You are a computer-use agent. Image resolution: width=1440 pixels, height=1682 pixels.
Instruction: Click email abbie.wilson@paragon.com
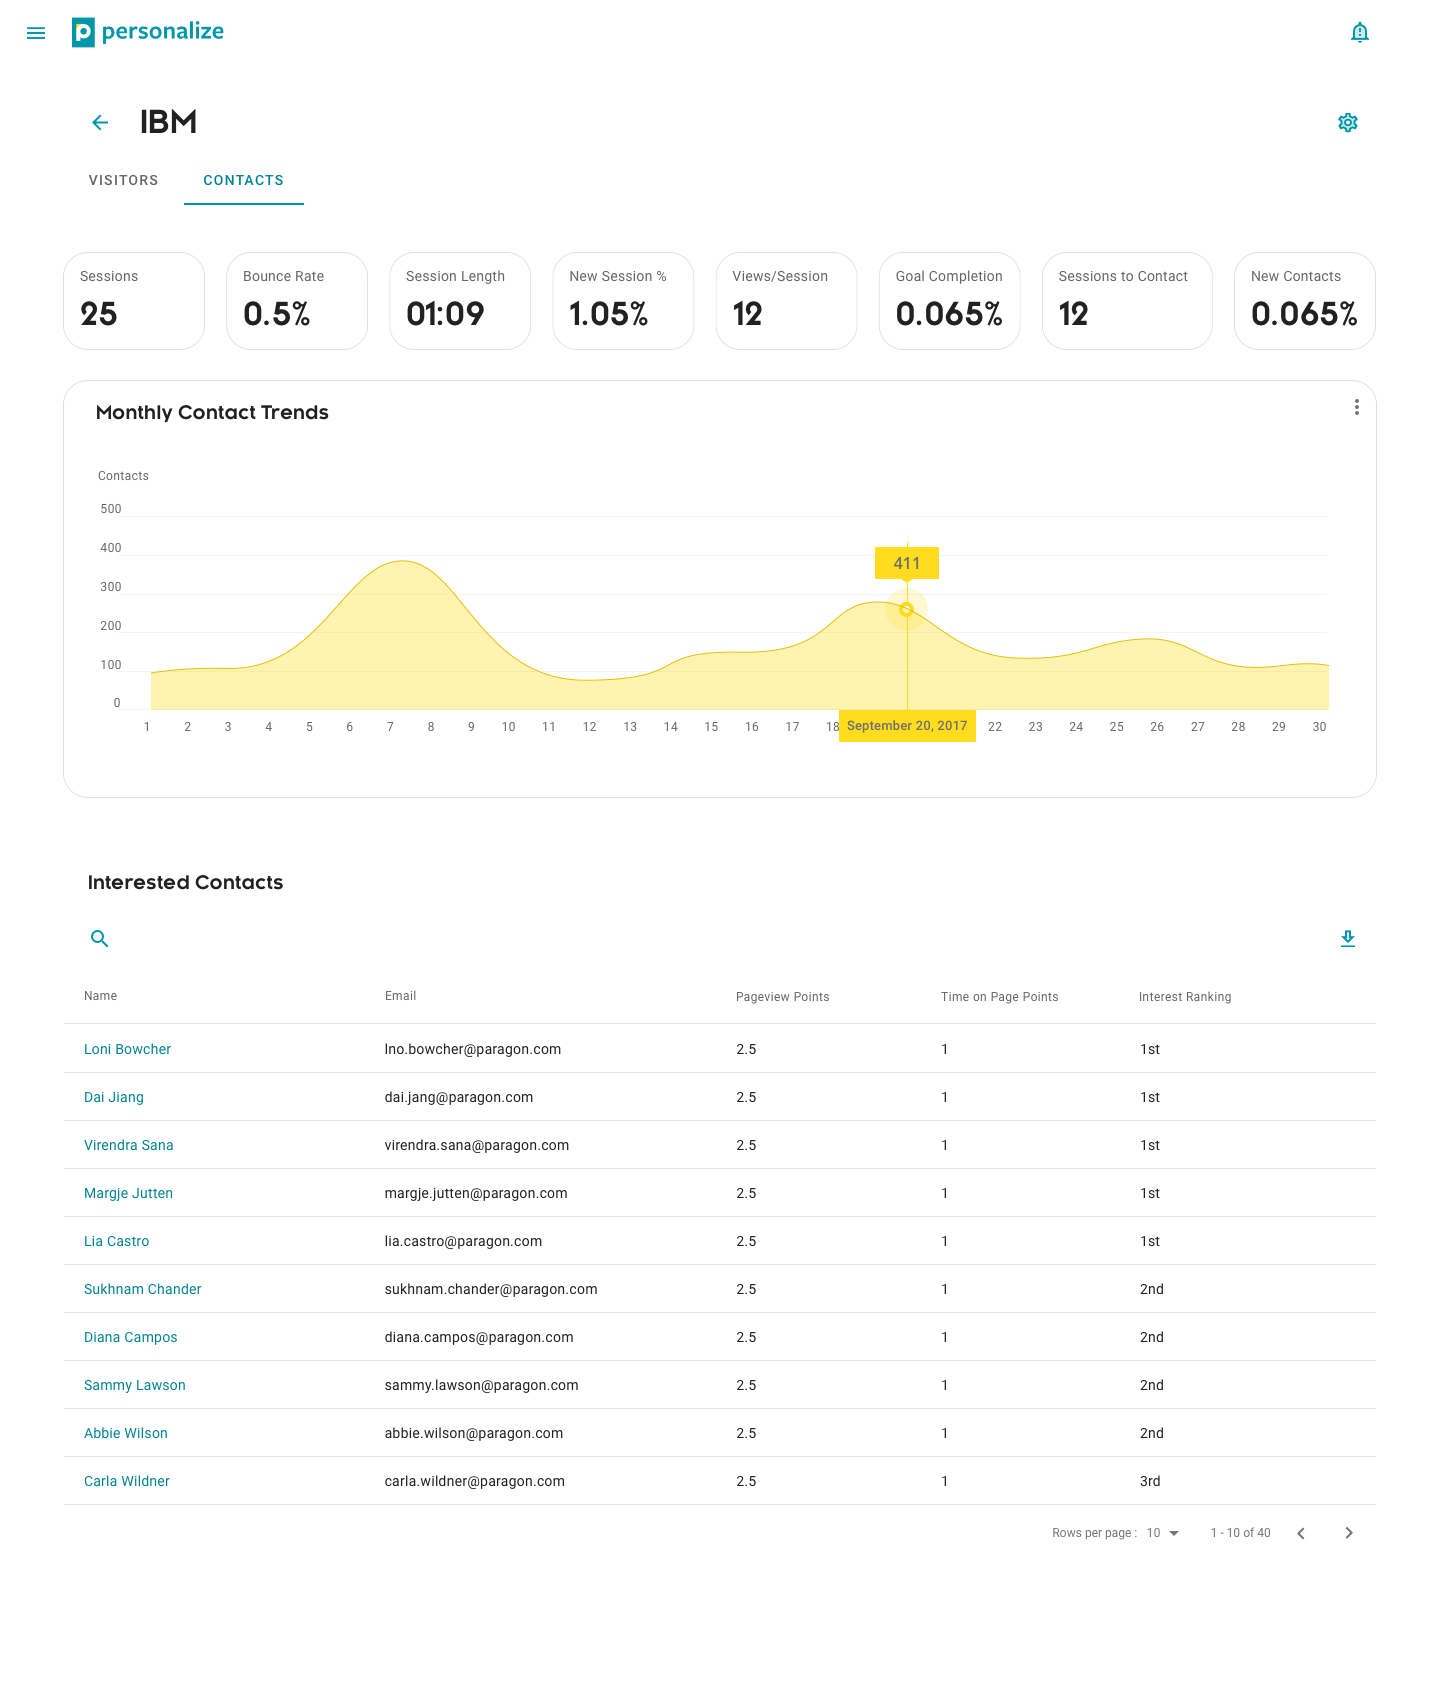pyautogui.click(x=474, y=1433)
